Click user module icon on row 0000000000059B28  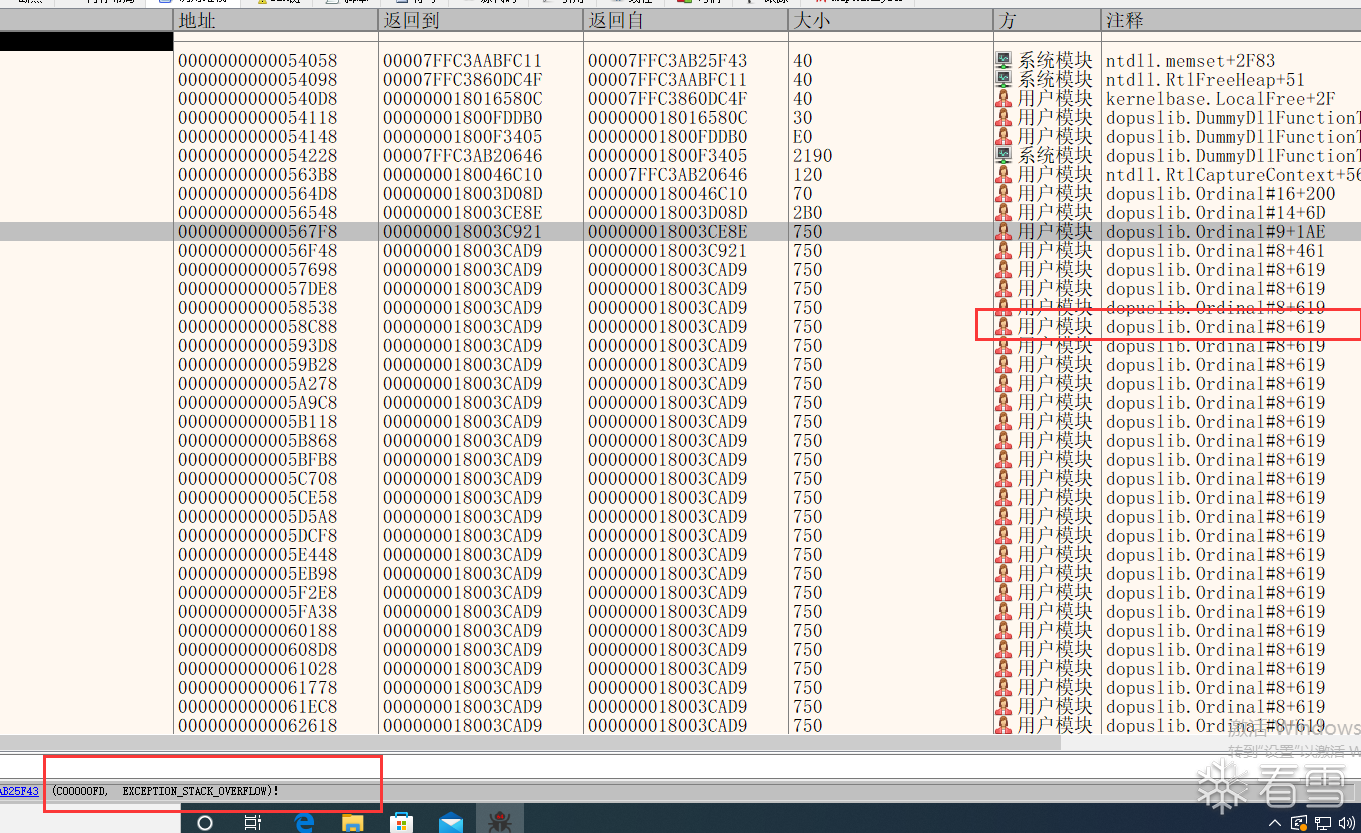[x=1004, y=365]
